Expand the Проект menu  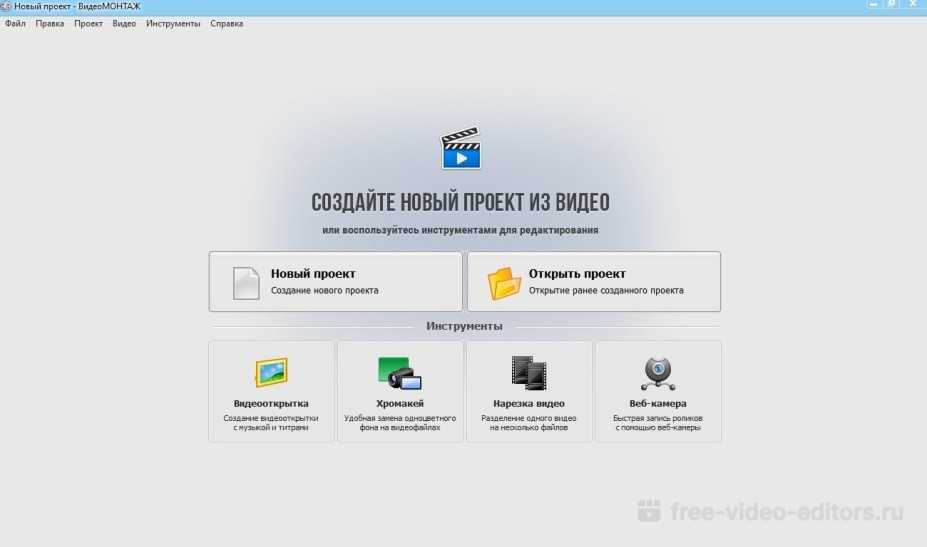pos(88,23)
